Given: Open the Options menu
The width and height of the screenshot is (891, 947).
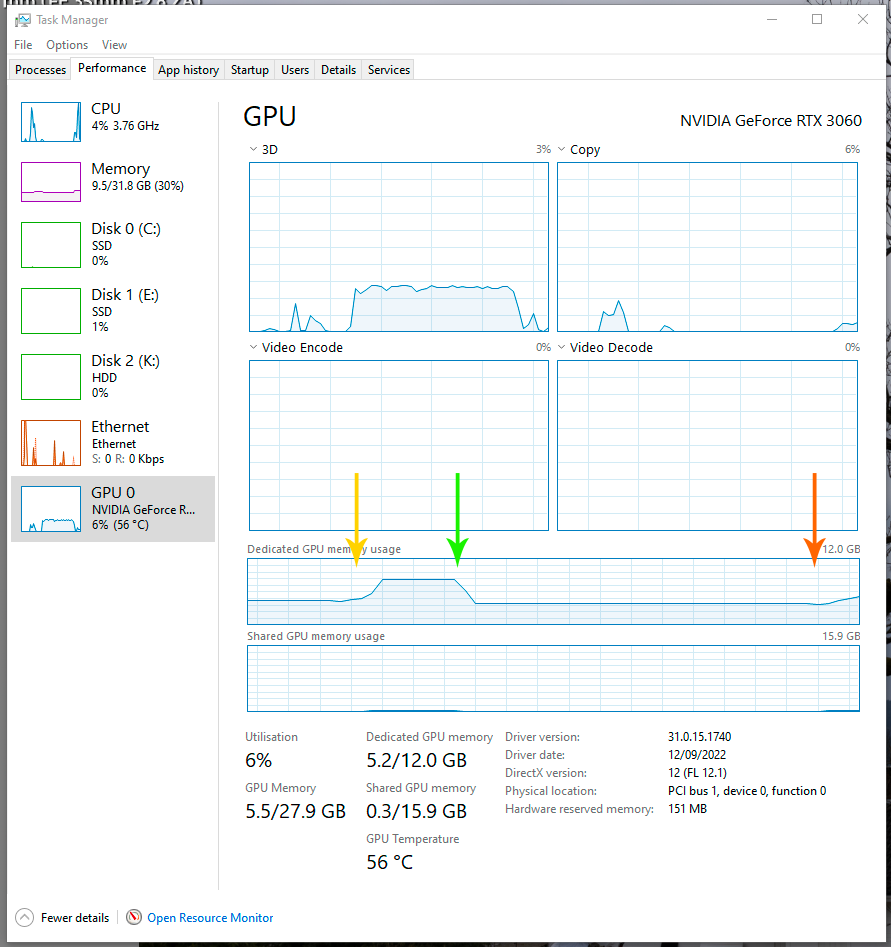Looking at the screenshot, I should point(67,45).
